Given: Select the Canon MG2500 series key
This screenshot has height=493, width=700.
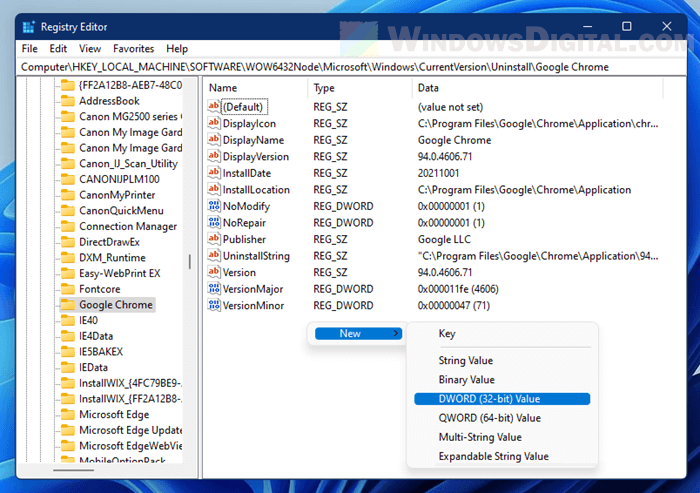Looking at the screenshot, I should 130,117.
